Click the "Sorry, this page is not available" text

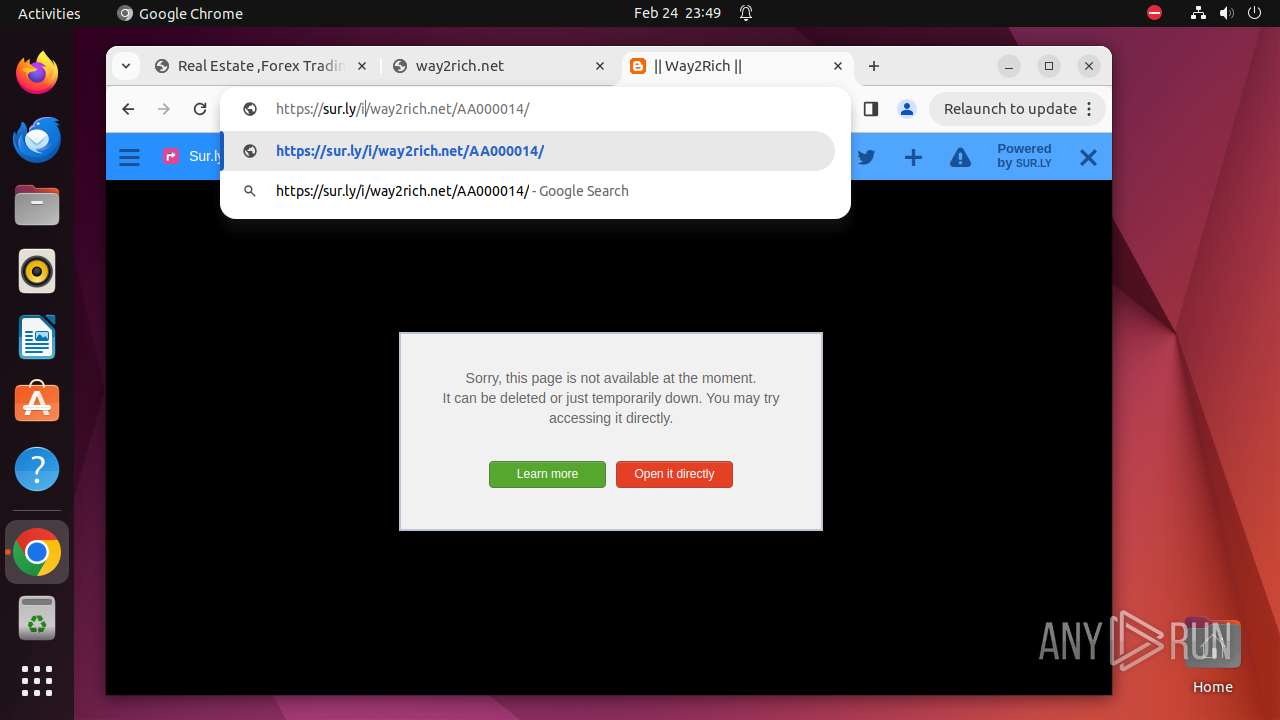611,378
